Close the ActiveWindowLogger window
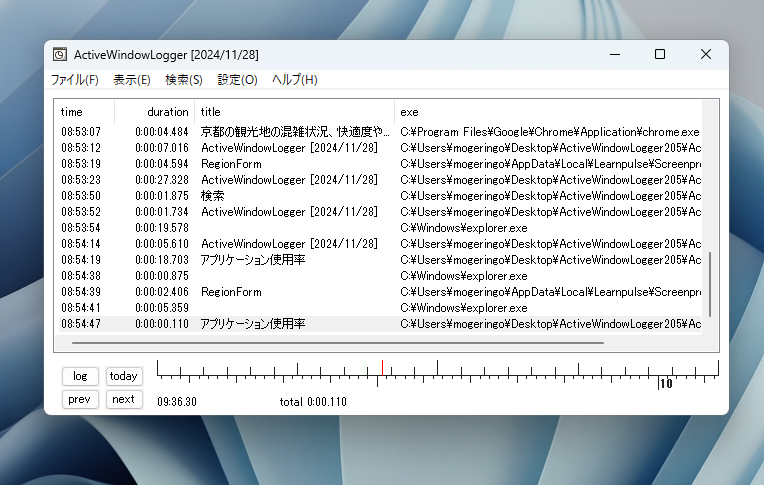 pyautogui.click(x=706, y=55)
